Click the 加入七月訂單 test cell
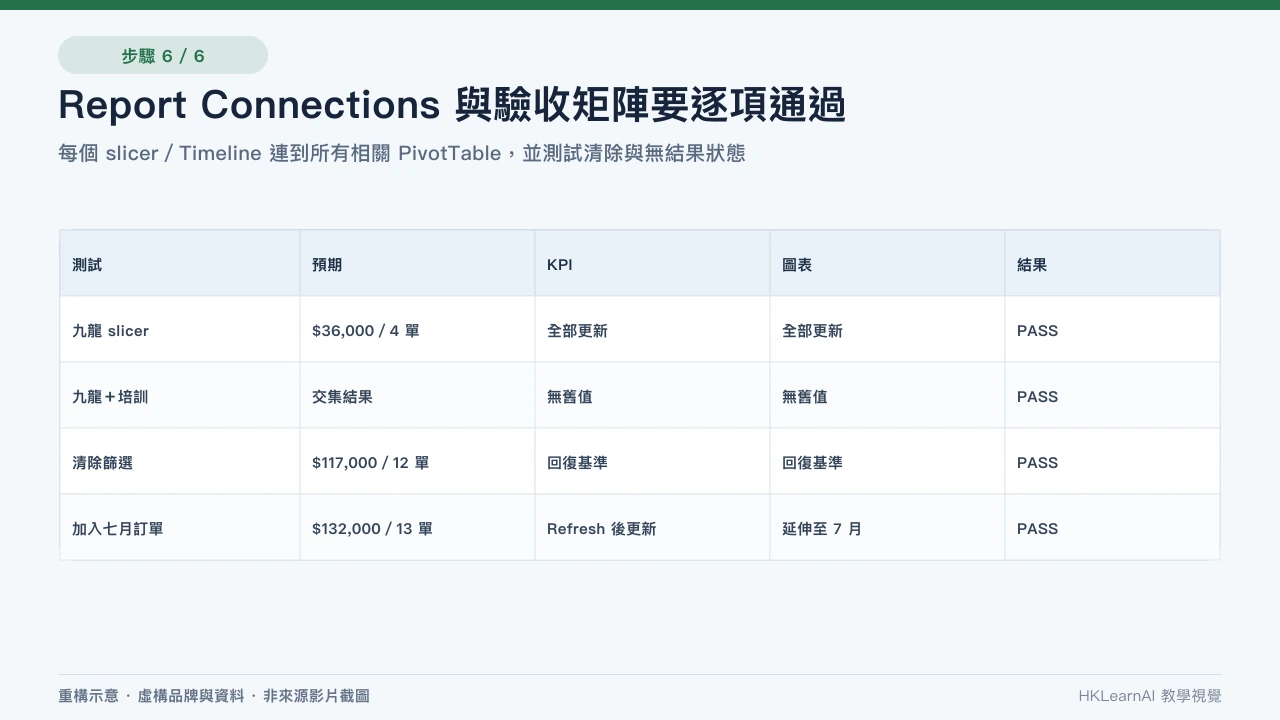 [180, 528]
